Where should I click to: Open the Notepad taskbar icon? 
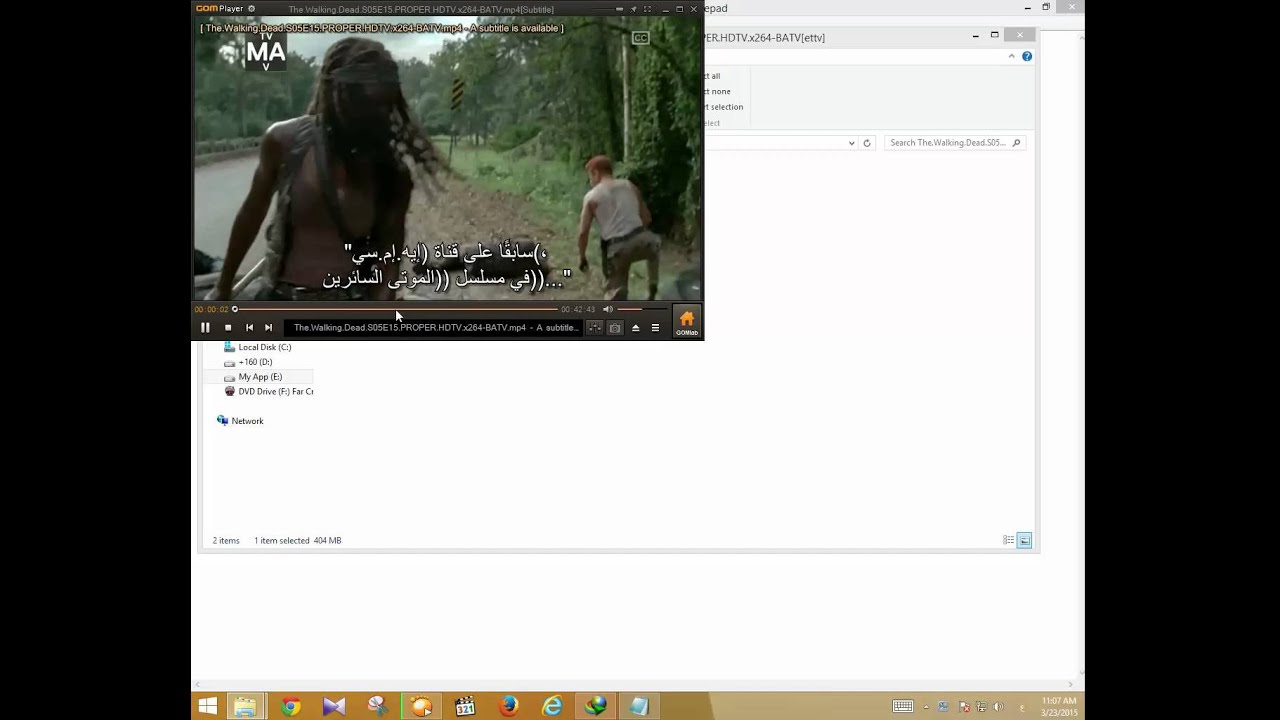tap(639, 707)
